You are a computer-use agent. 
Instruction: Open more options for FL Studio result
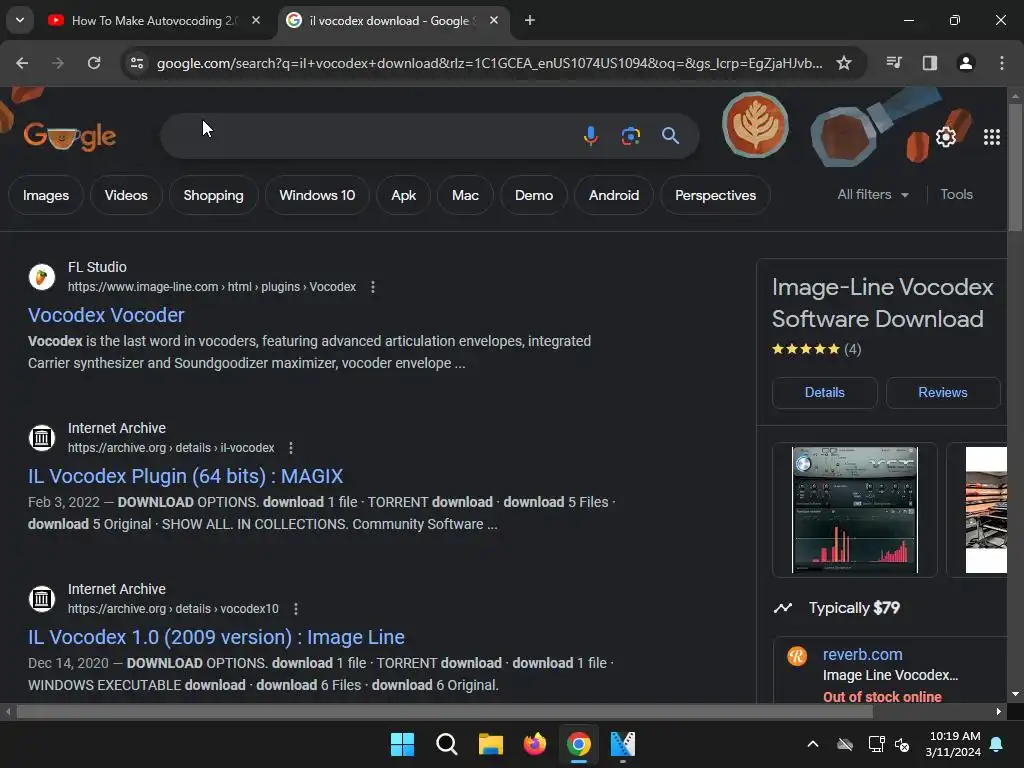point(373,287)
